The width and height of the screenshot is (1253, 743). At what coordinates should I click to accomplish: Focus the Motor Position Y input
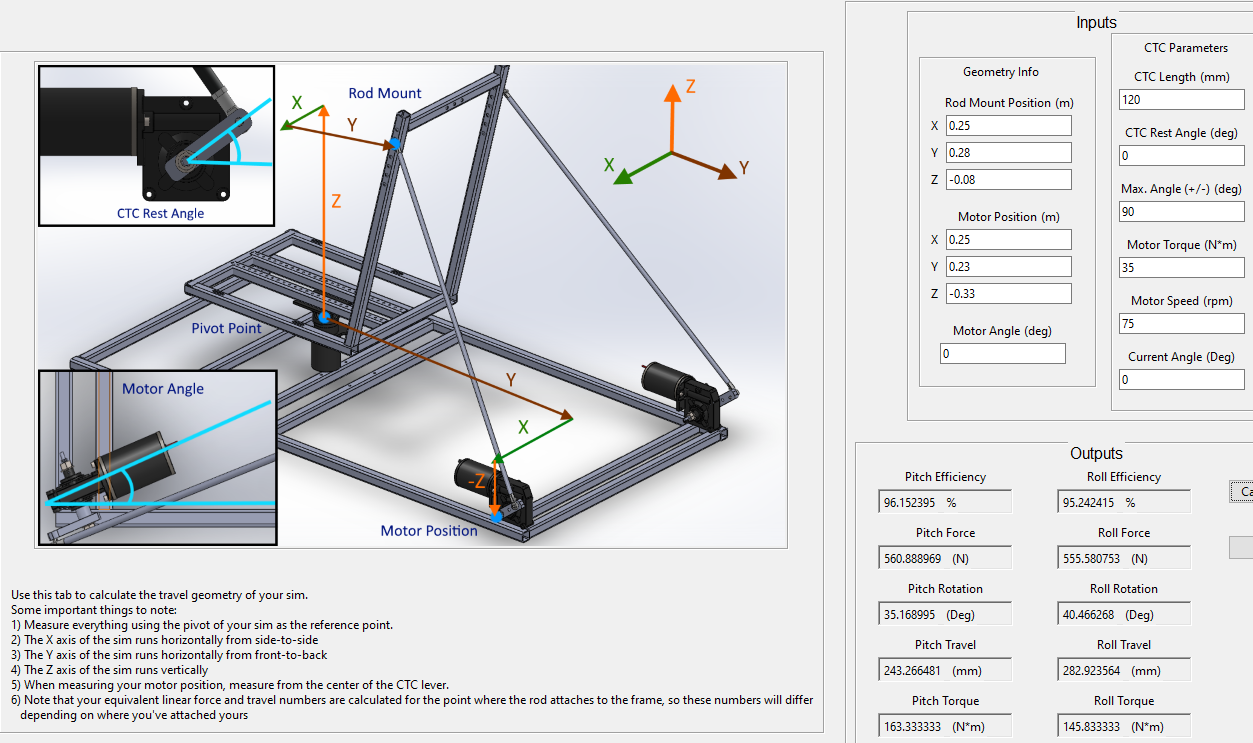click(x=1007, y=267)
